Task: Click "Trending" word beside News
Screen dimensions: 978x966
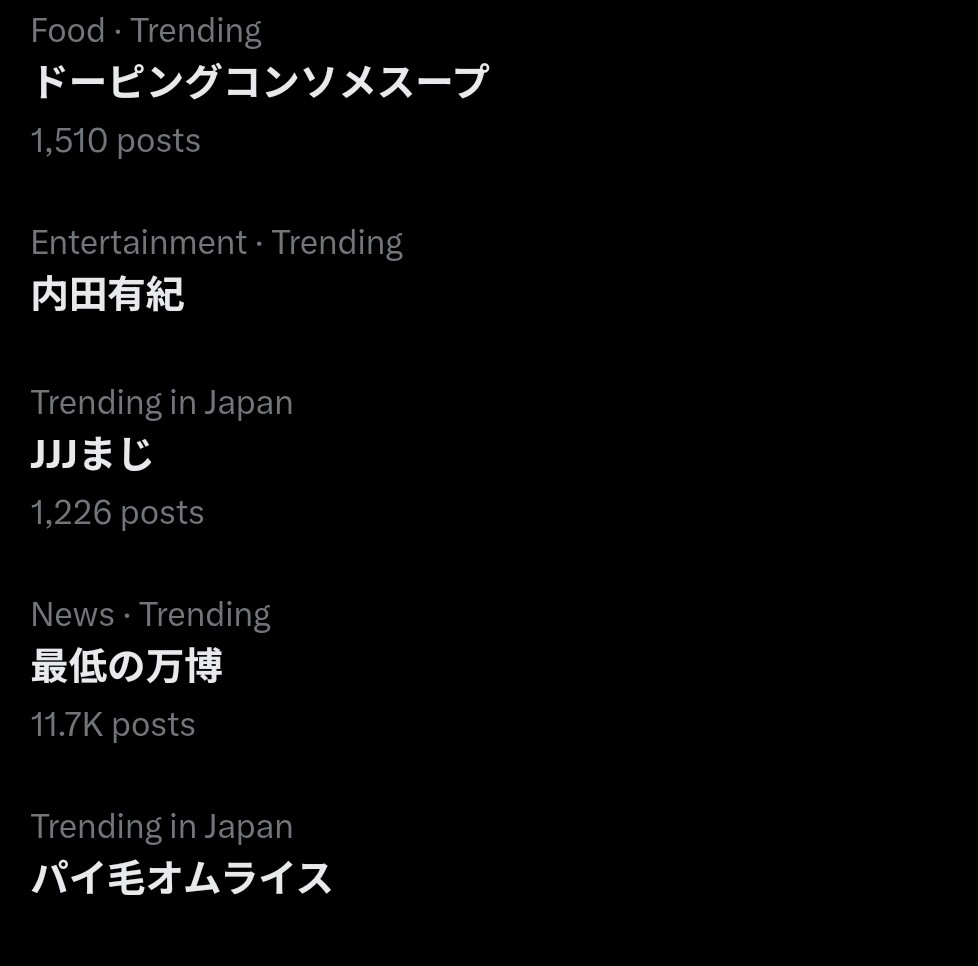Action: 205,616
